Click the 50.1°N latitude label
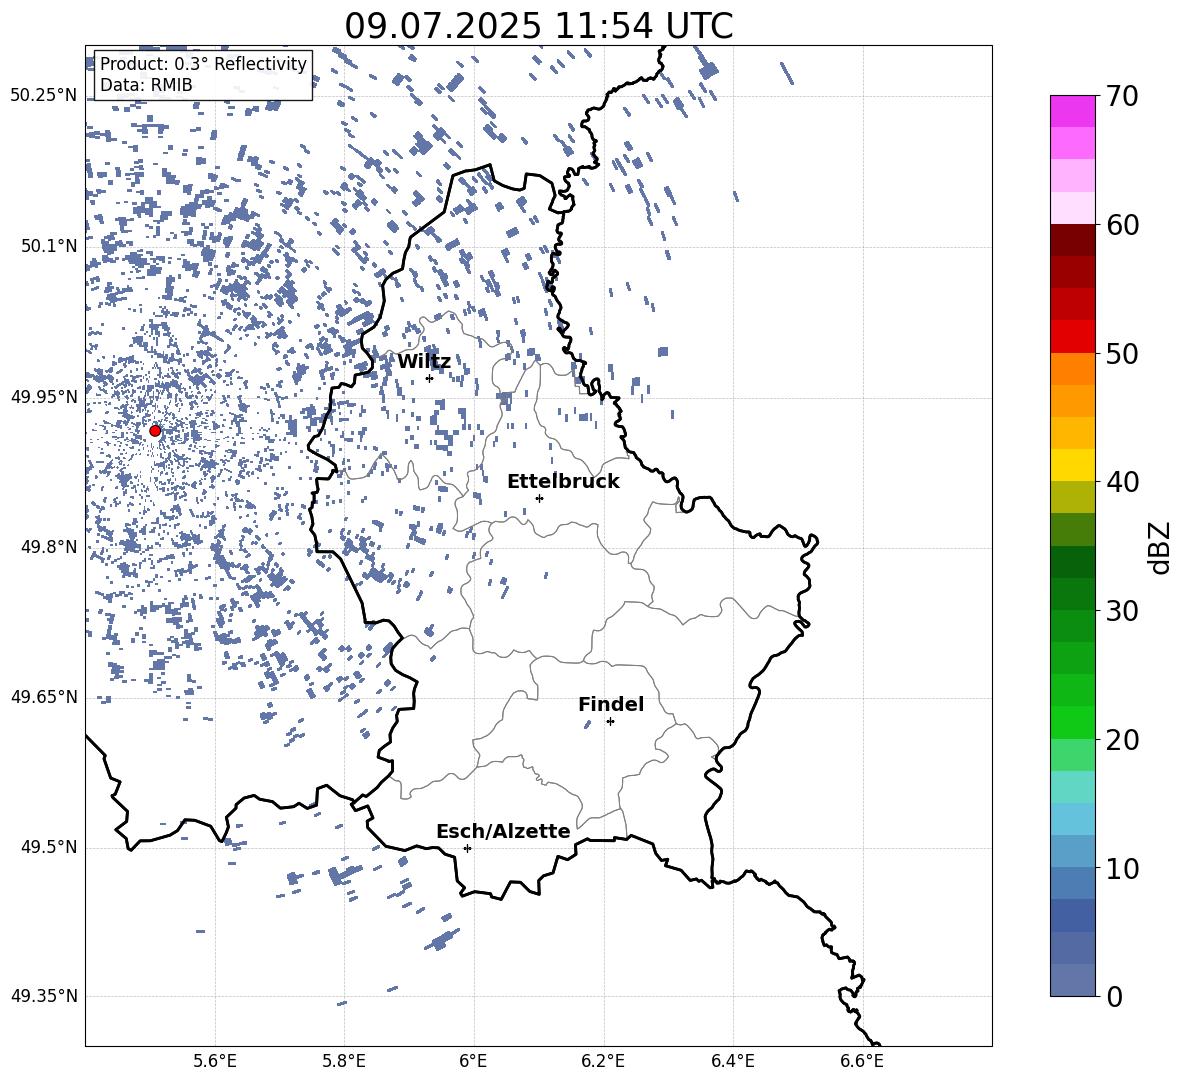Image resolution: width=1184 pixels, height=1081 pixels. point(49,246)
